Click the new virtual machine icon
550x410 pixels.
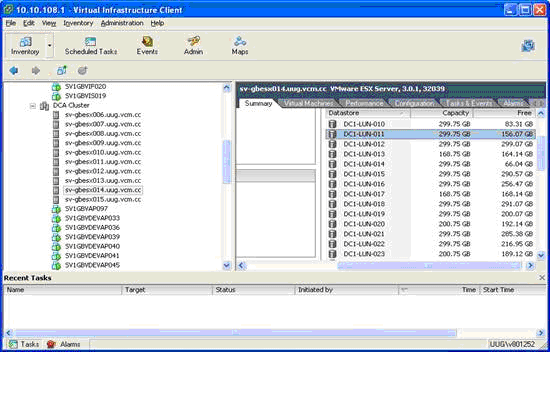point(62,70)
